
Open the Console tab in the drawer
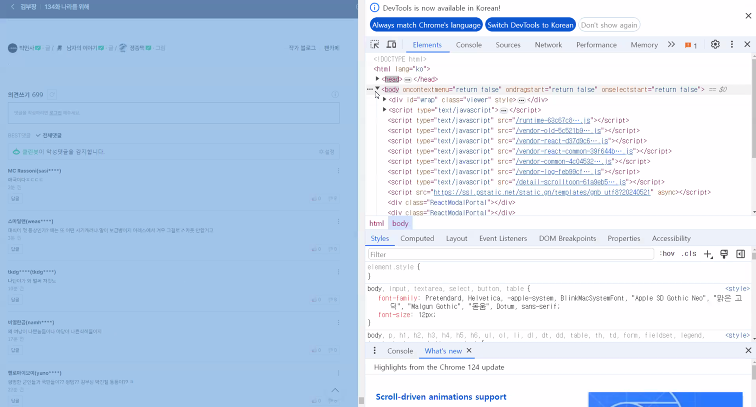(400, 351)
